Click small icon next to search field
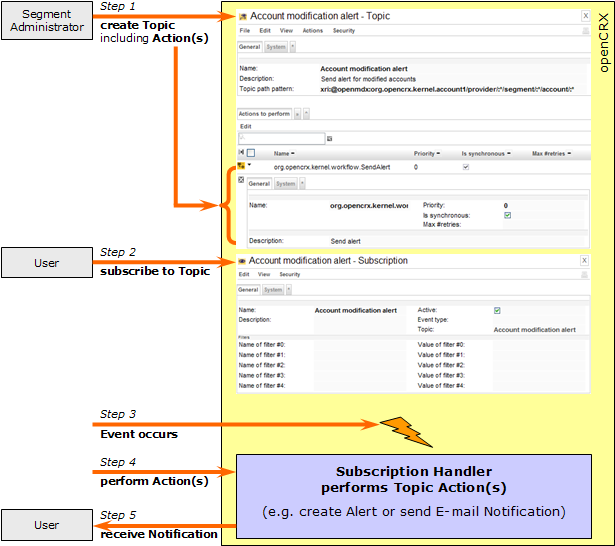Image resolution: width=615 pixels, height=546 pixels. 329,138
